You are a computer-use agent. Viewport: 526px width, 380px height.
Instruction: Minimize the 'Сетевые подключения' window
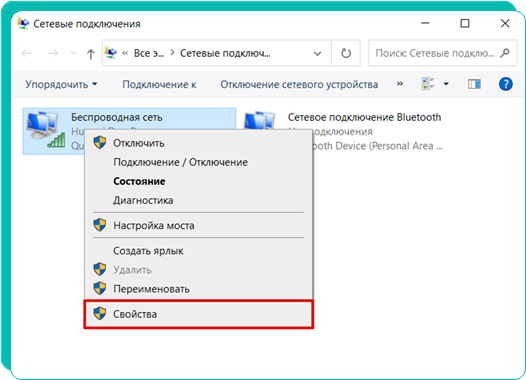(x=425, y=23)
